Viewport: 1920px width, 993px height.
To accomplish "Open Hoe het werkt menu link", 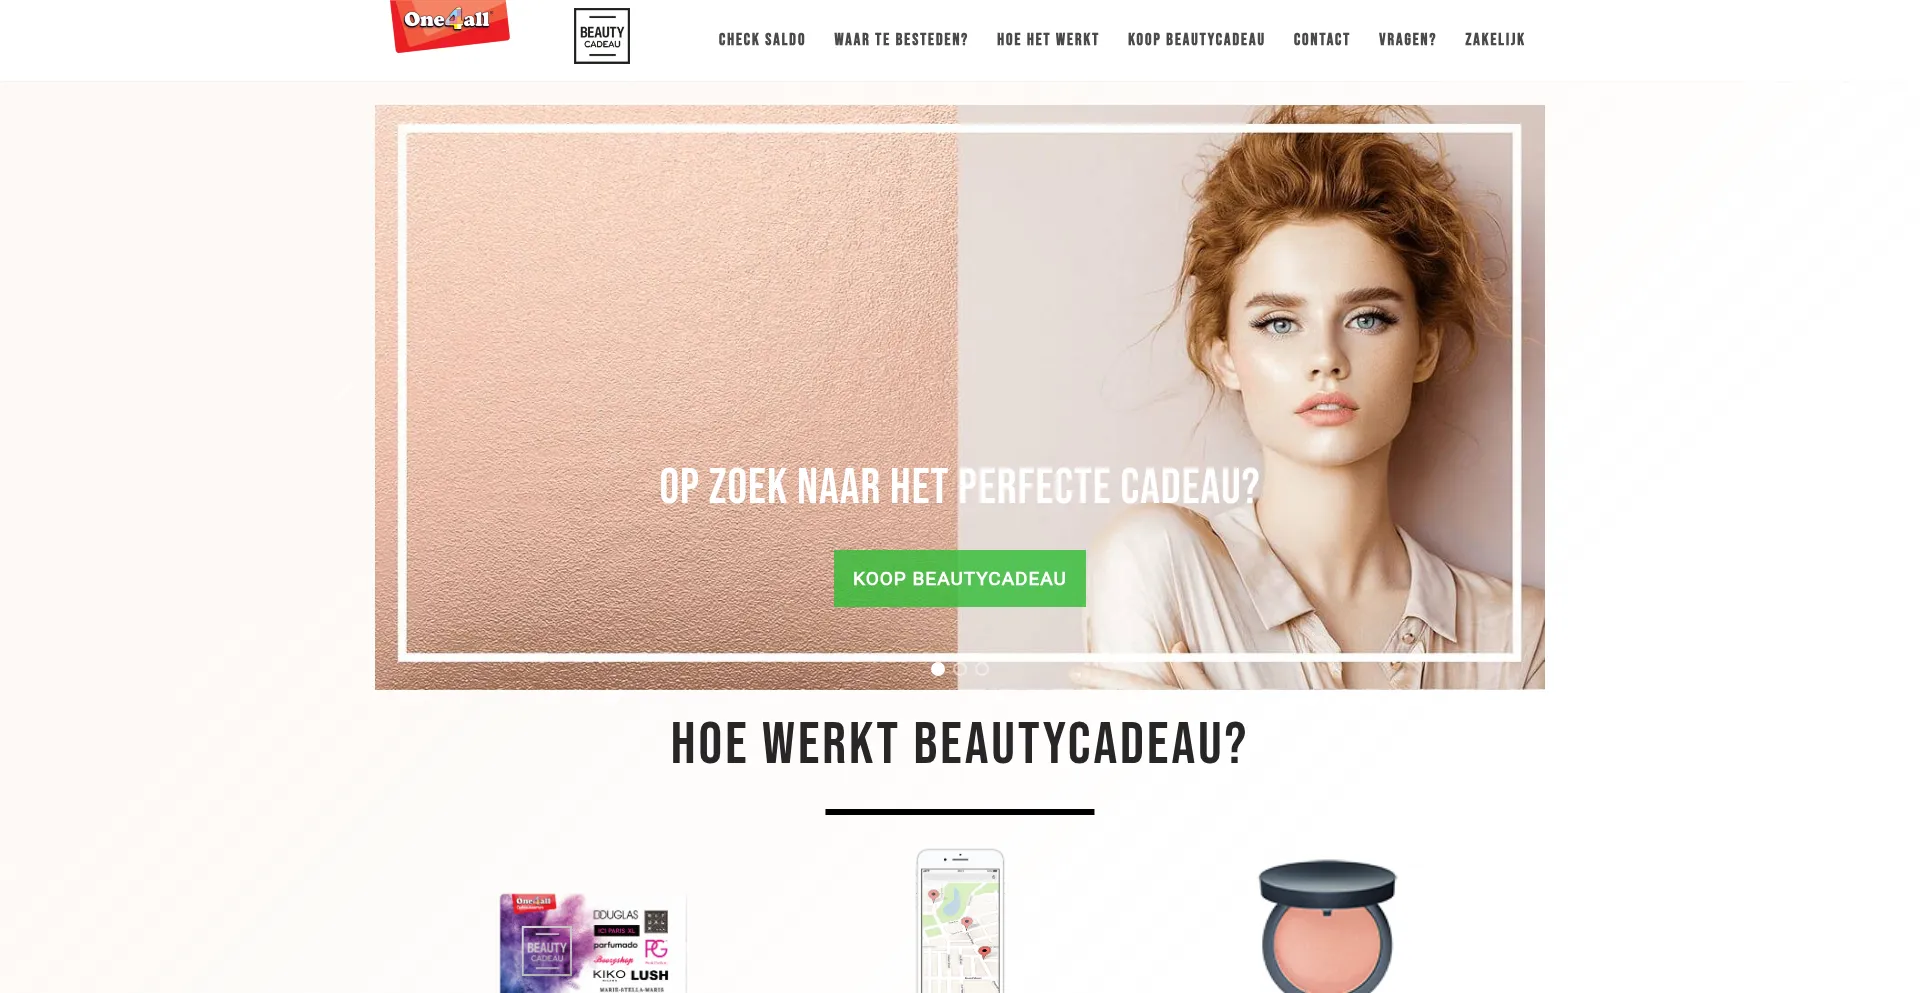I will click(x=1048, y=40).
